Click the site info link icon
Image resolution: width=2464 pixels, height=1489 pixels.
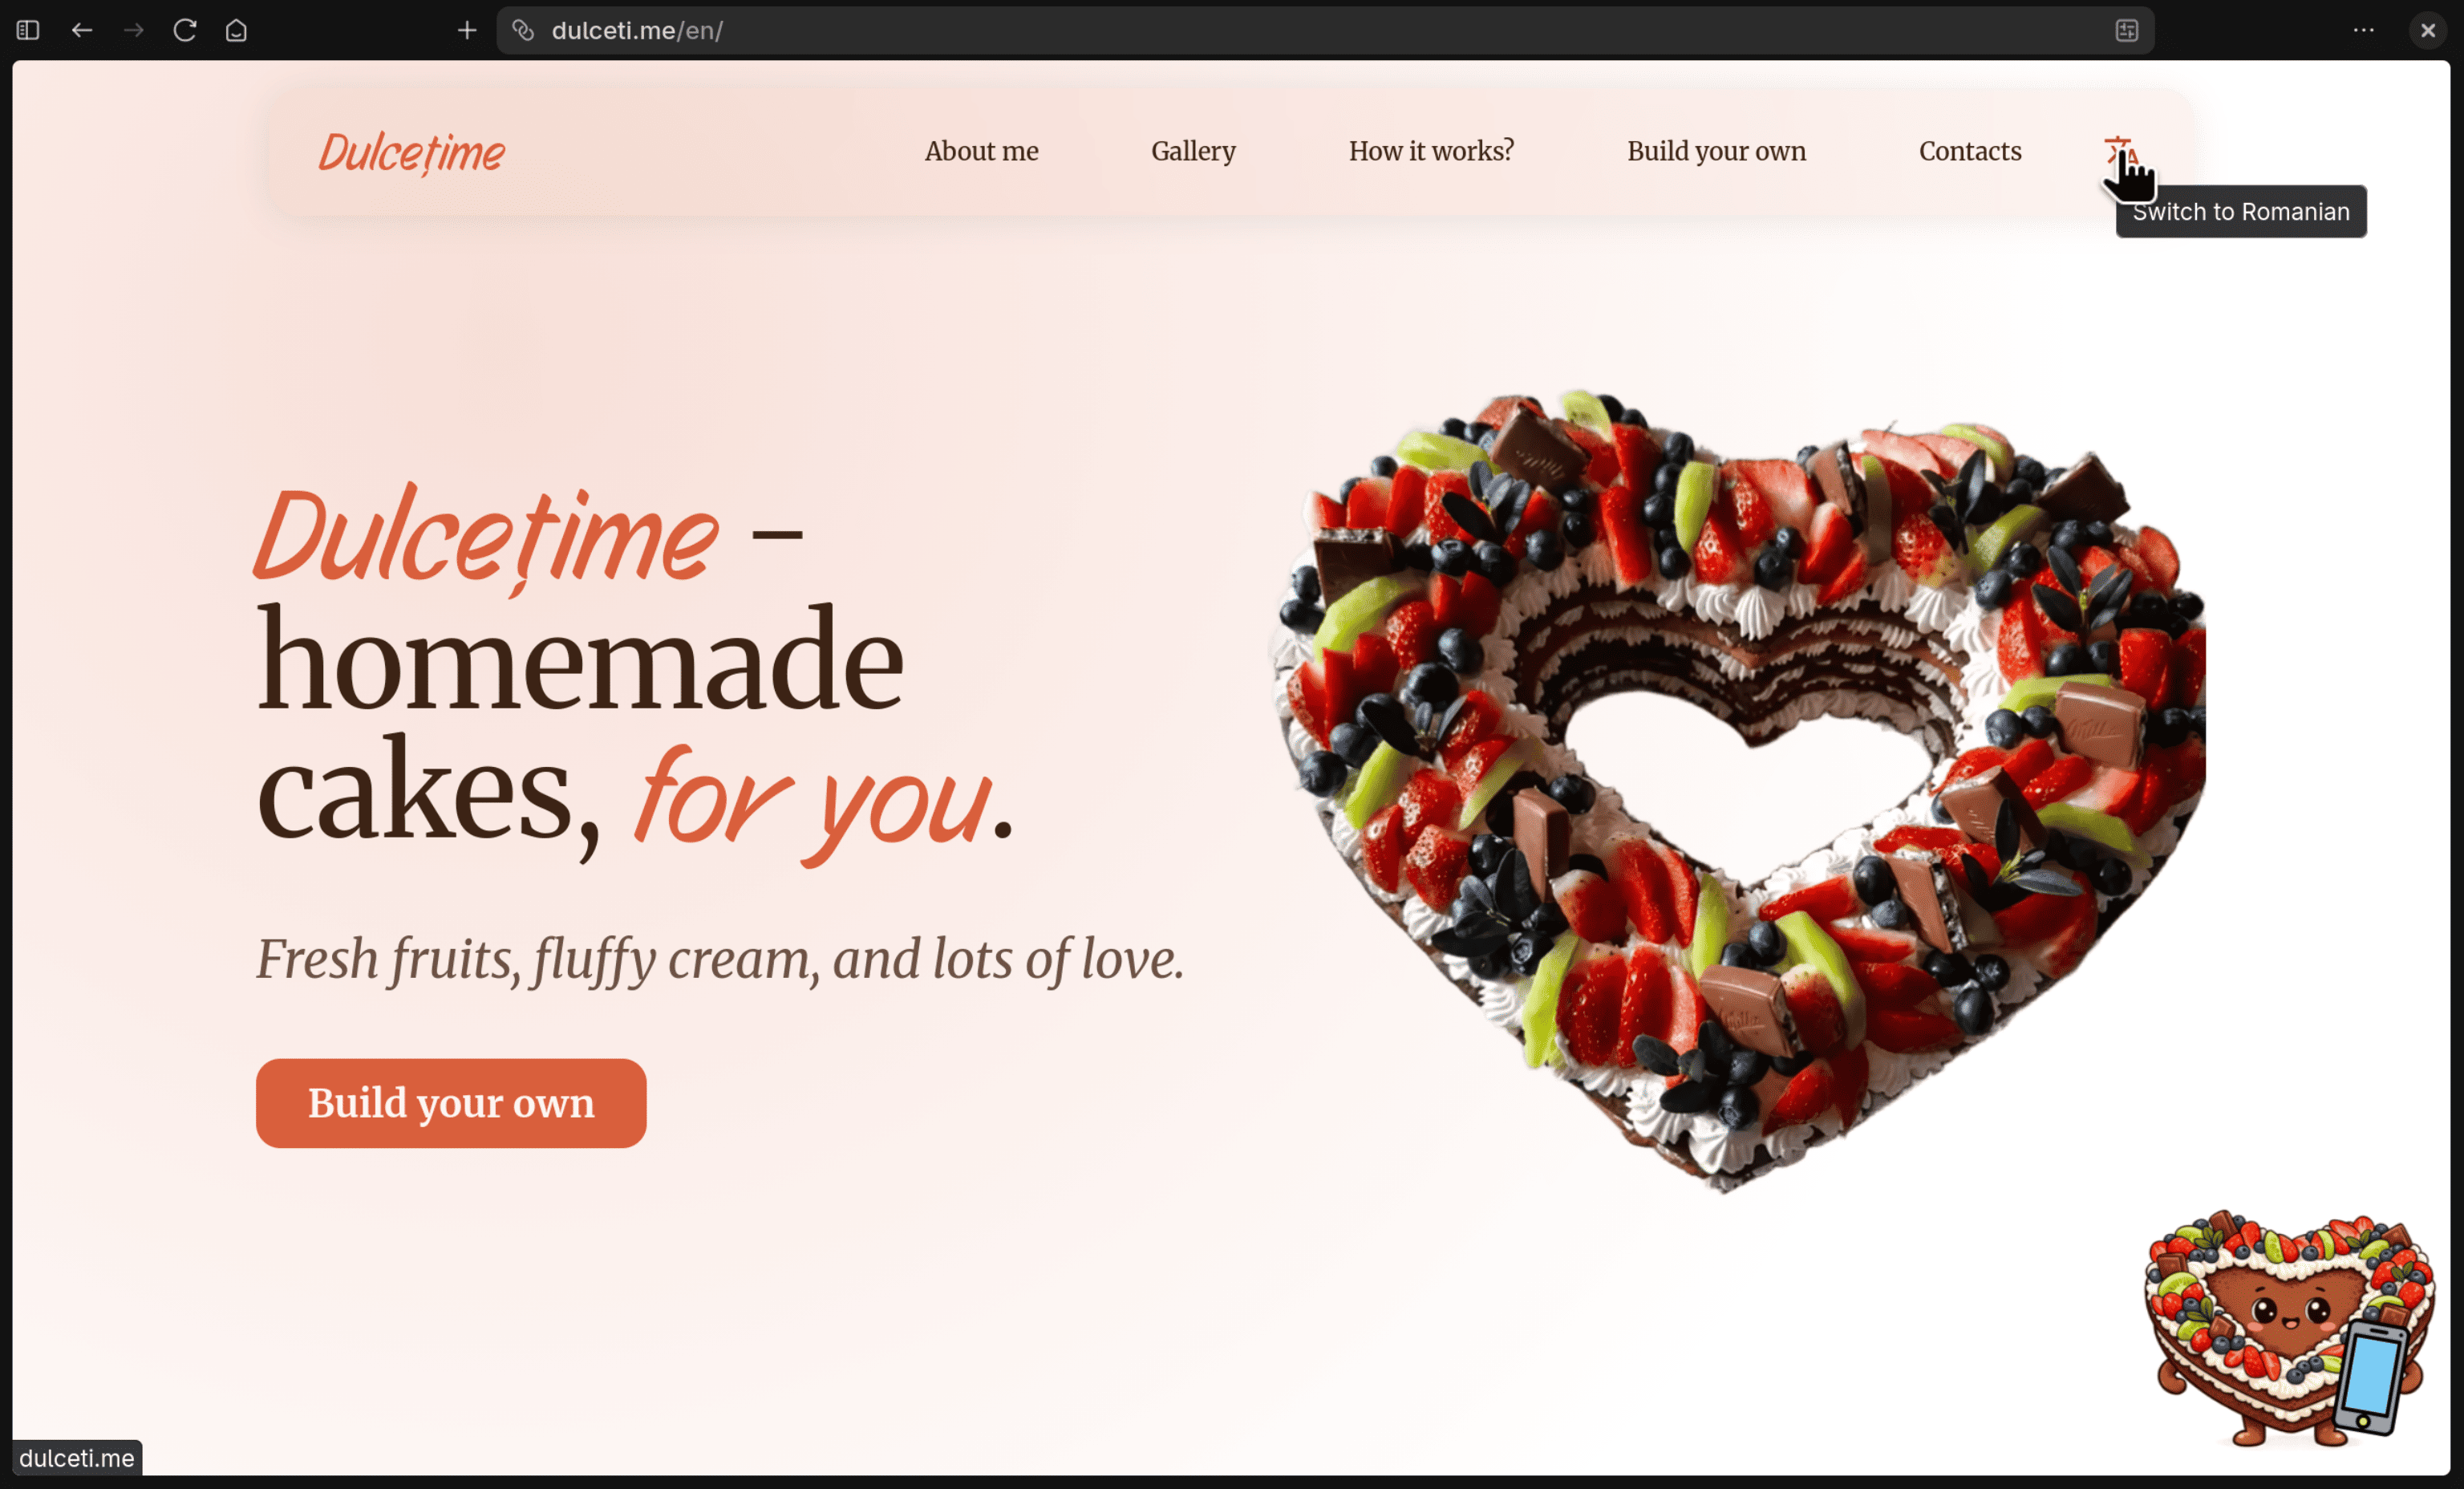pyautogui.click(x=523, y=30)
